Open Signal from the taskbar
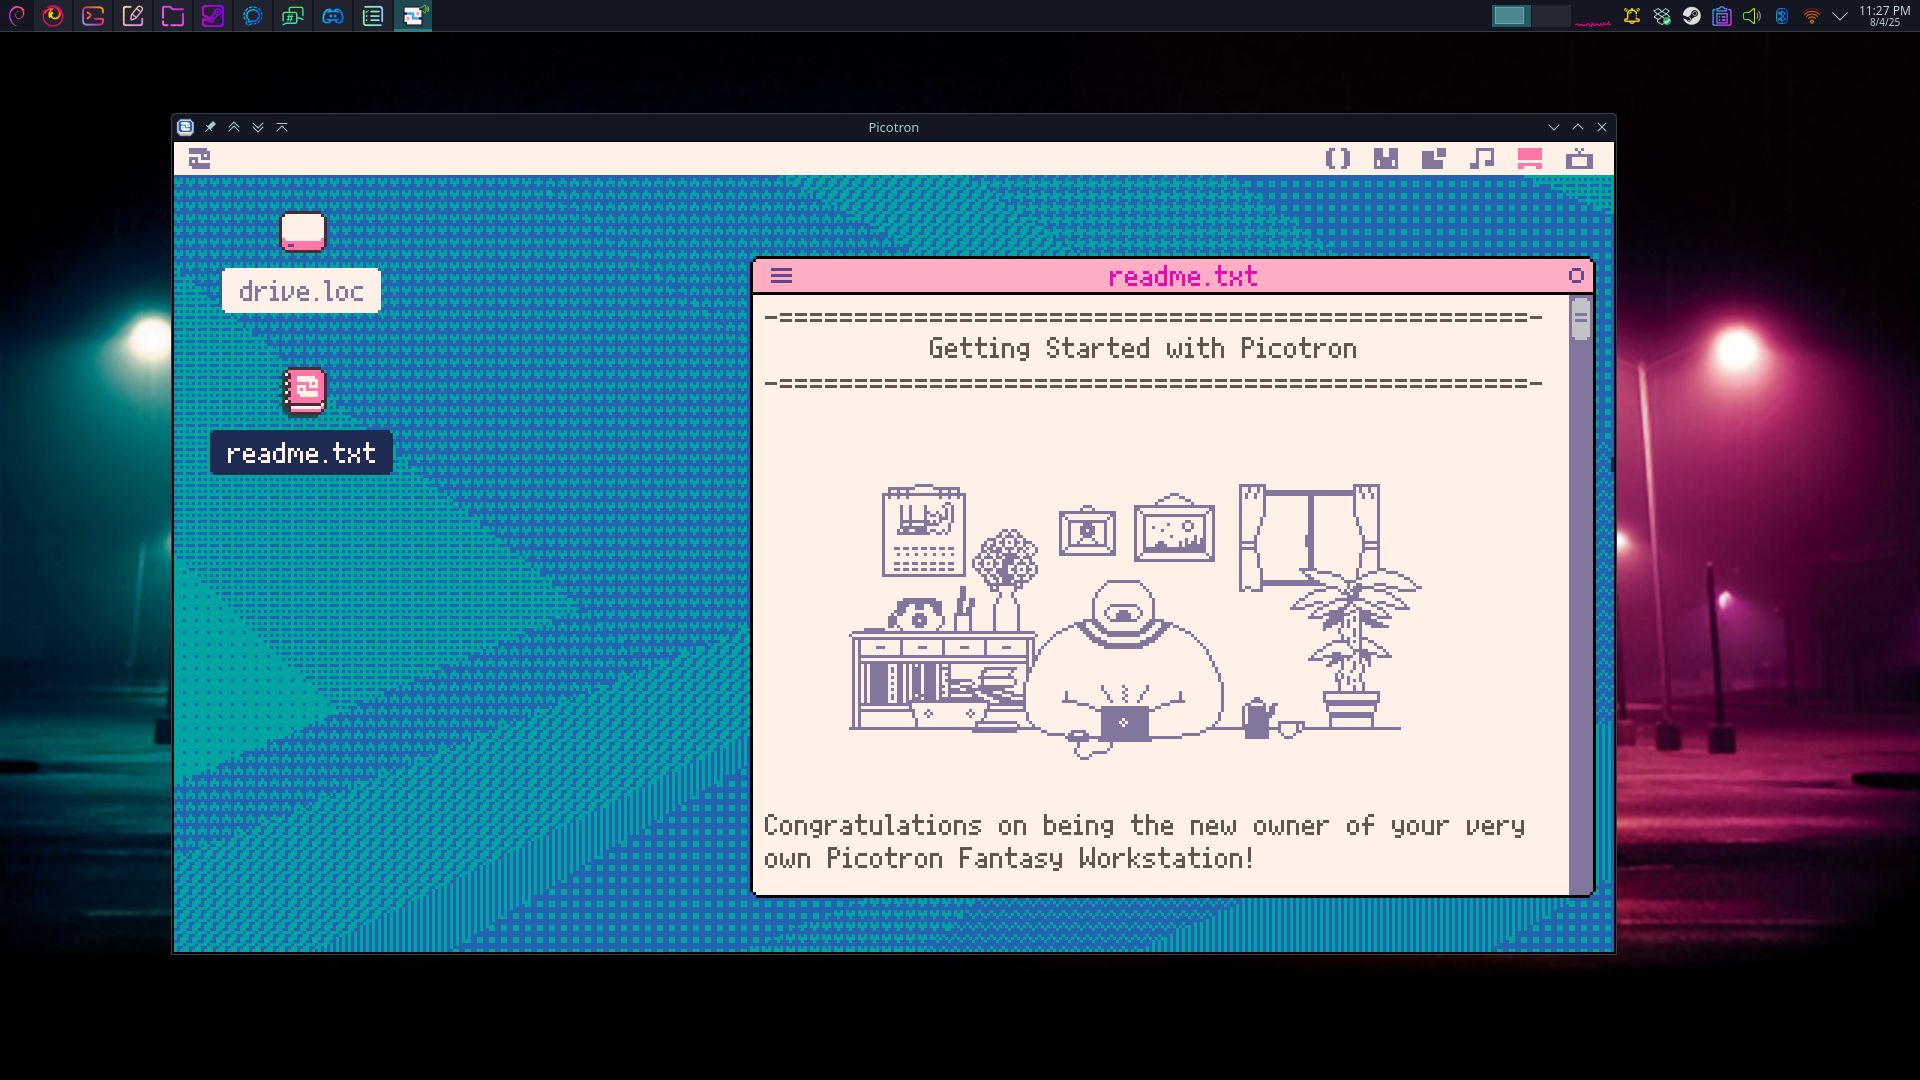The width and height of the screenshot is (1920, 1080). point(253,17)
